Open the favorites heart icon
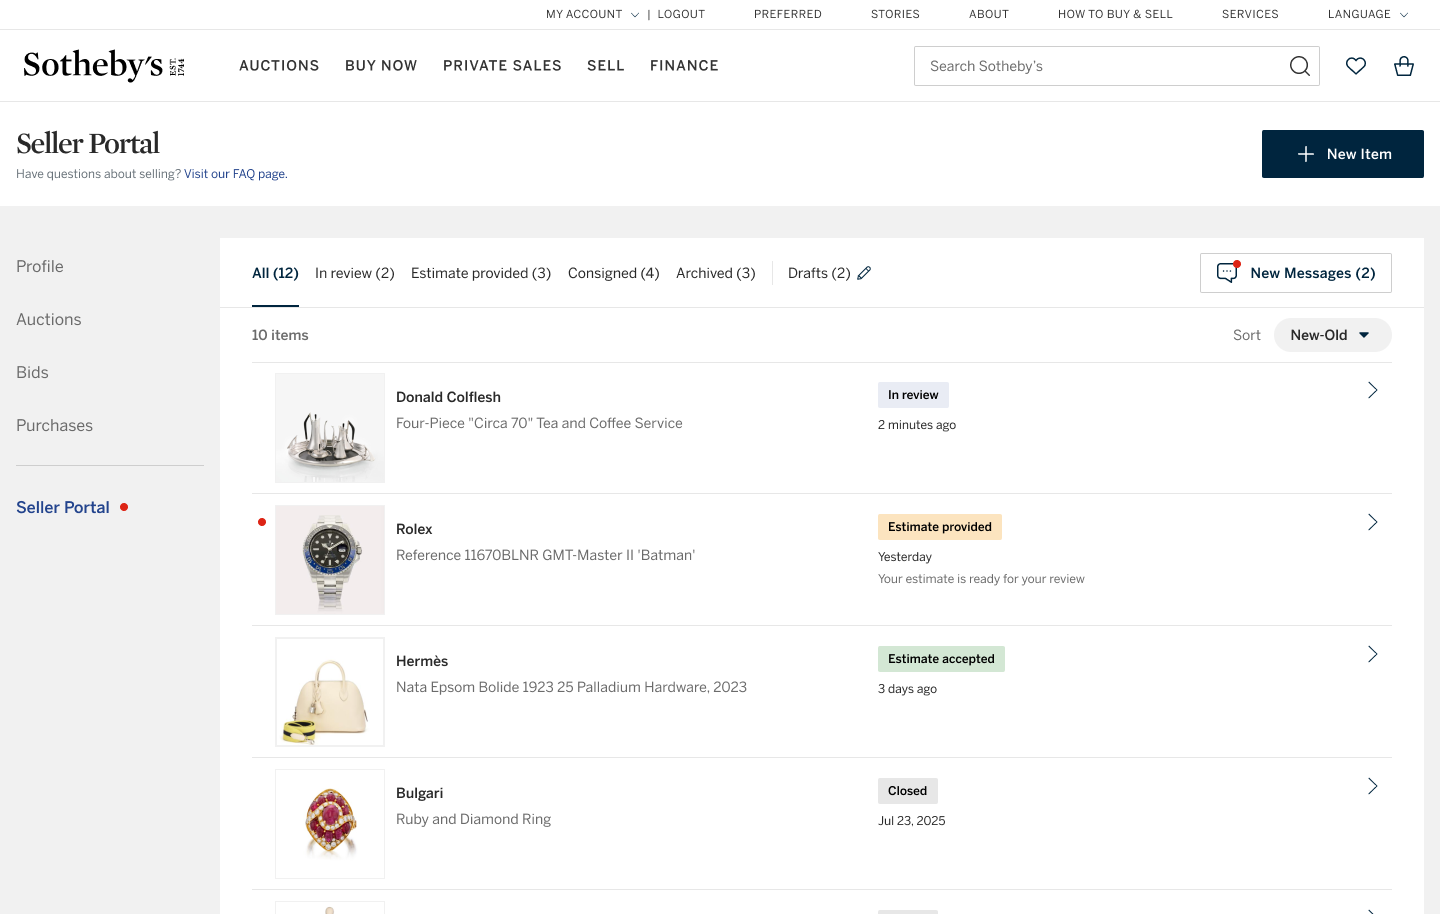Viewport: 1440px width, 914px height. [x=1356, y=66]
